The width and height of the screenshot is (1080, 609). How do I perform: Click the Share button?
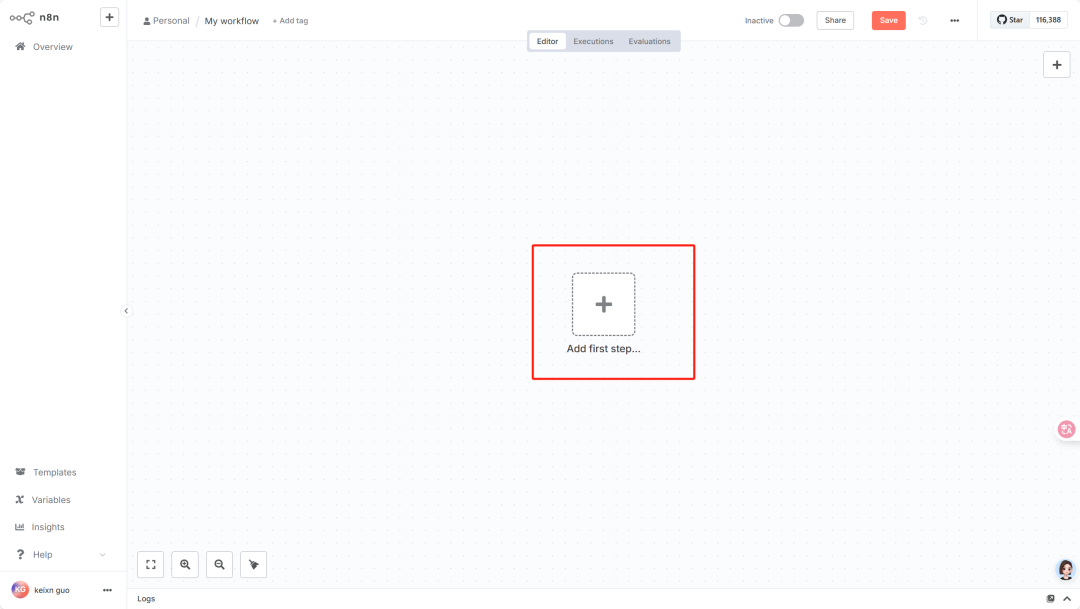pyautogui.click(x=835, y=21)
